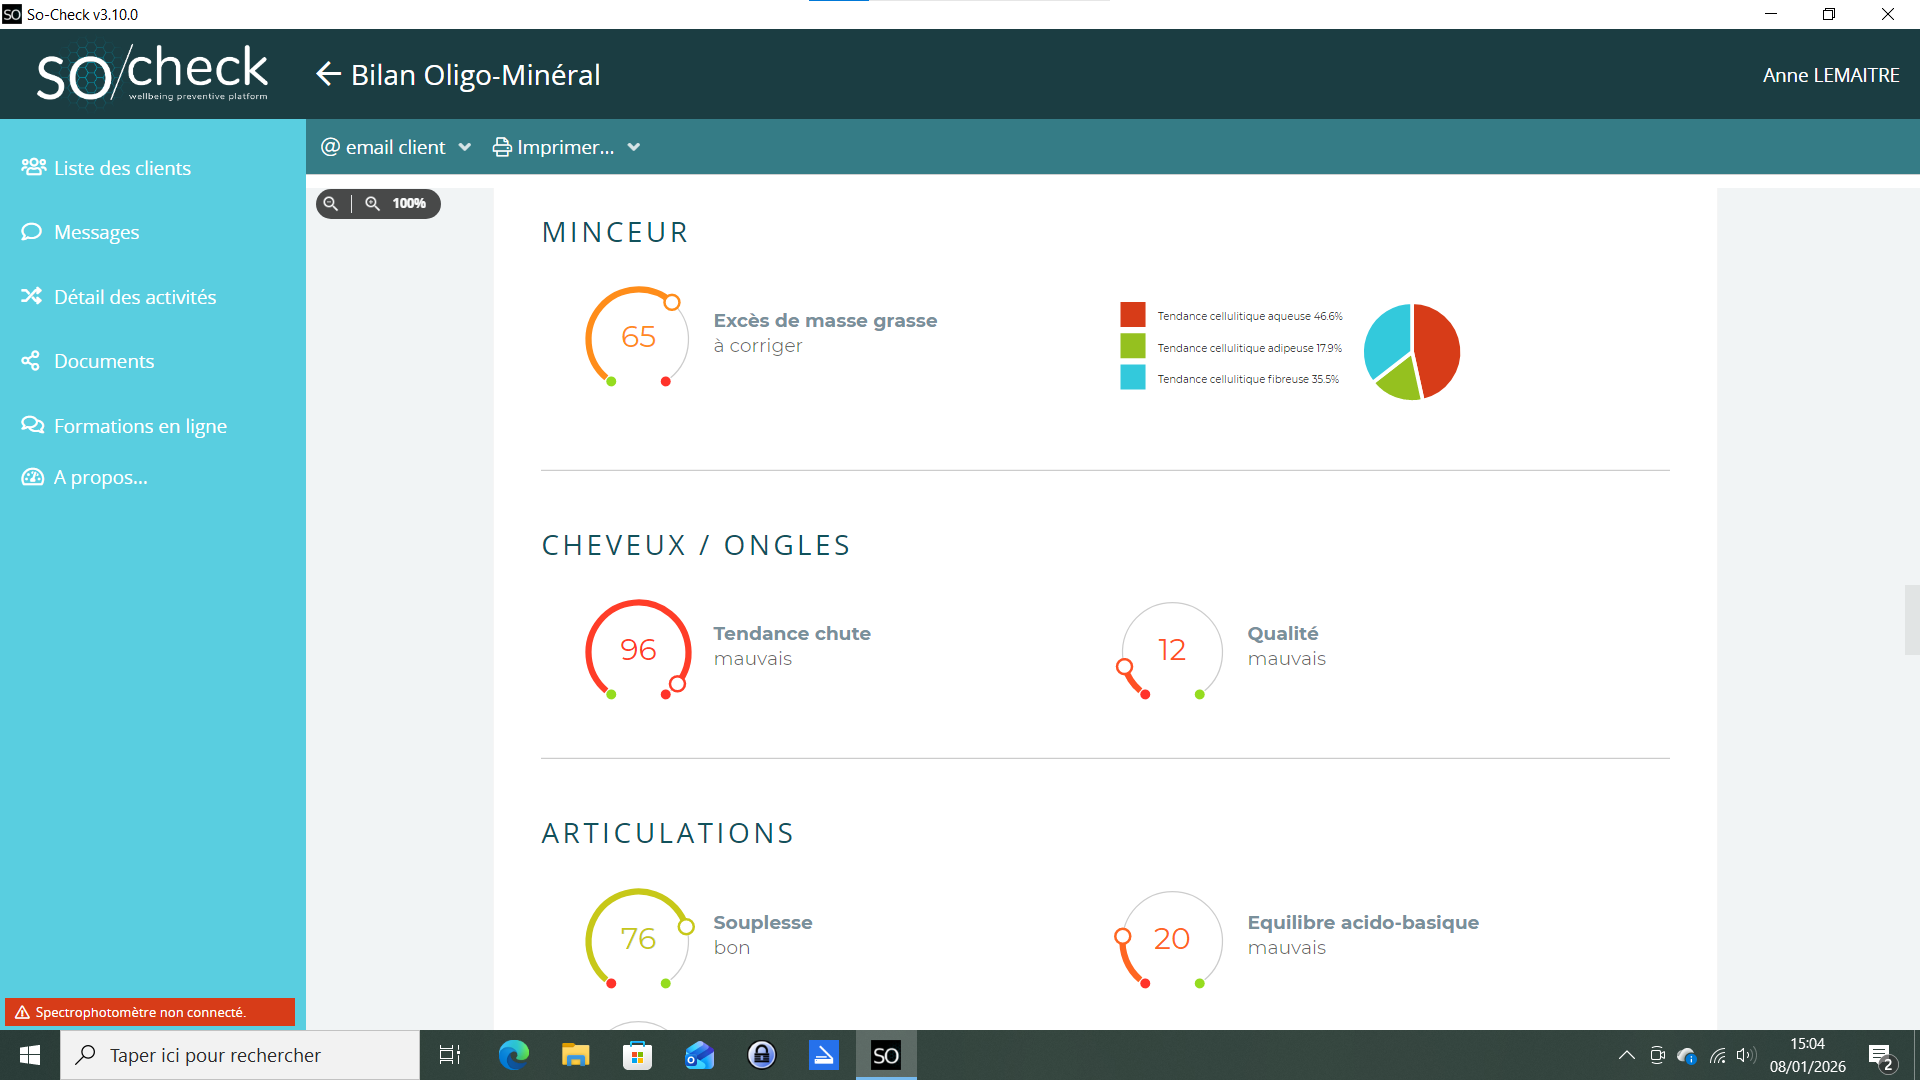The image size is (1920, 1080).
Task: Expand the Imprimer dropdown chevron
Action: [634, 147]
